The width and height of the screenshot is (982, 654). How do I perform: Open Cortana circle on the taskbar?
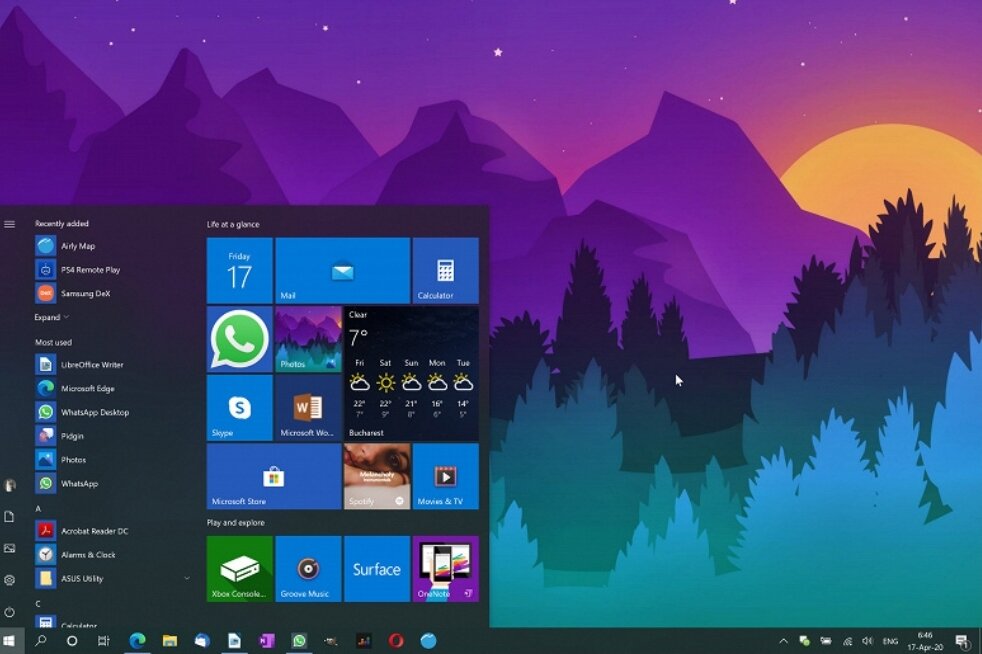click(72, 641)
